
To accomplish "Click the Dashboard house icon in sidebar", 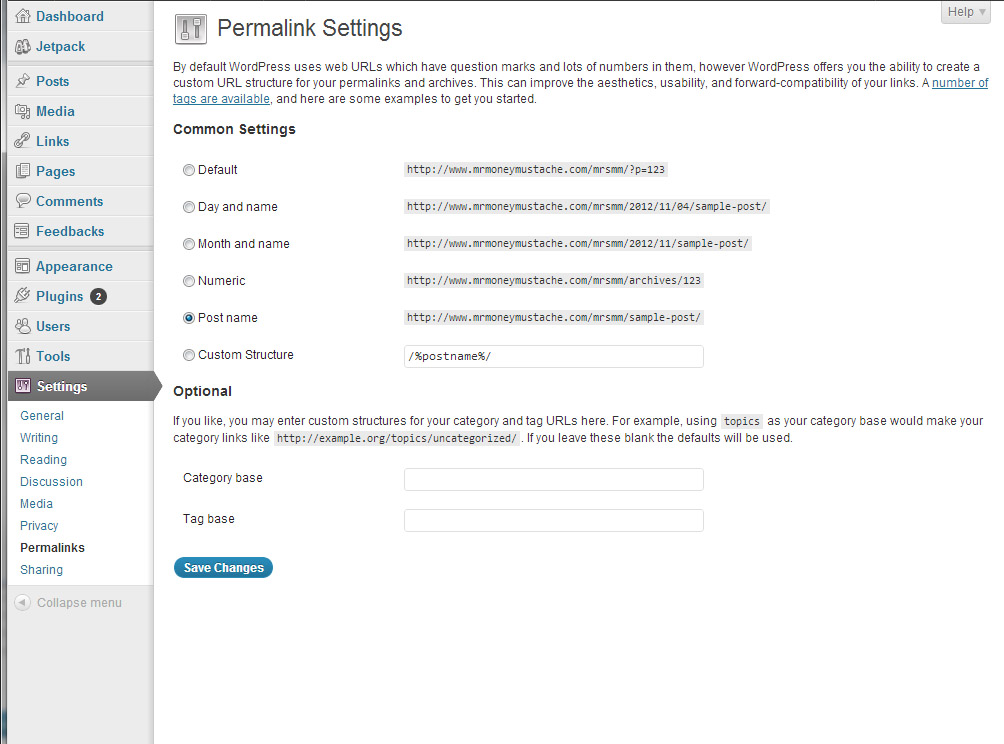I will click(x=23, y=16).
